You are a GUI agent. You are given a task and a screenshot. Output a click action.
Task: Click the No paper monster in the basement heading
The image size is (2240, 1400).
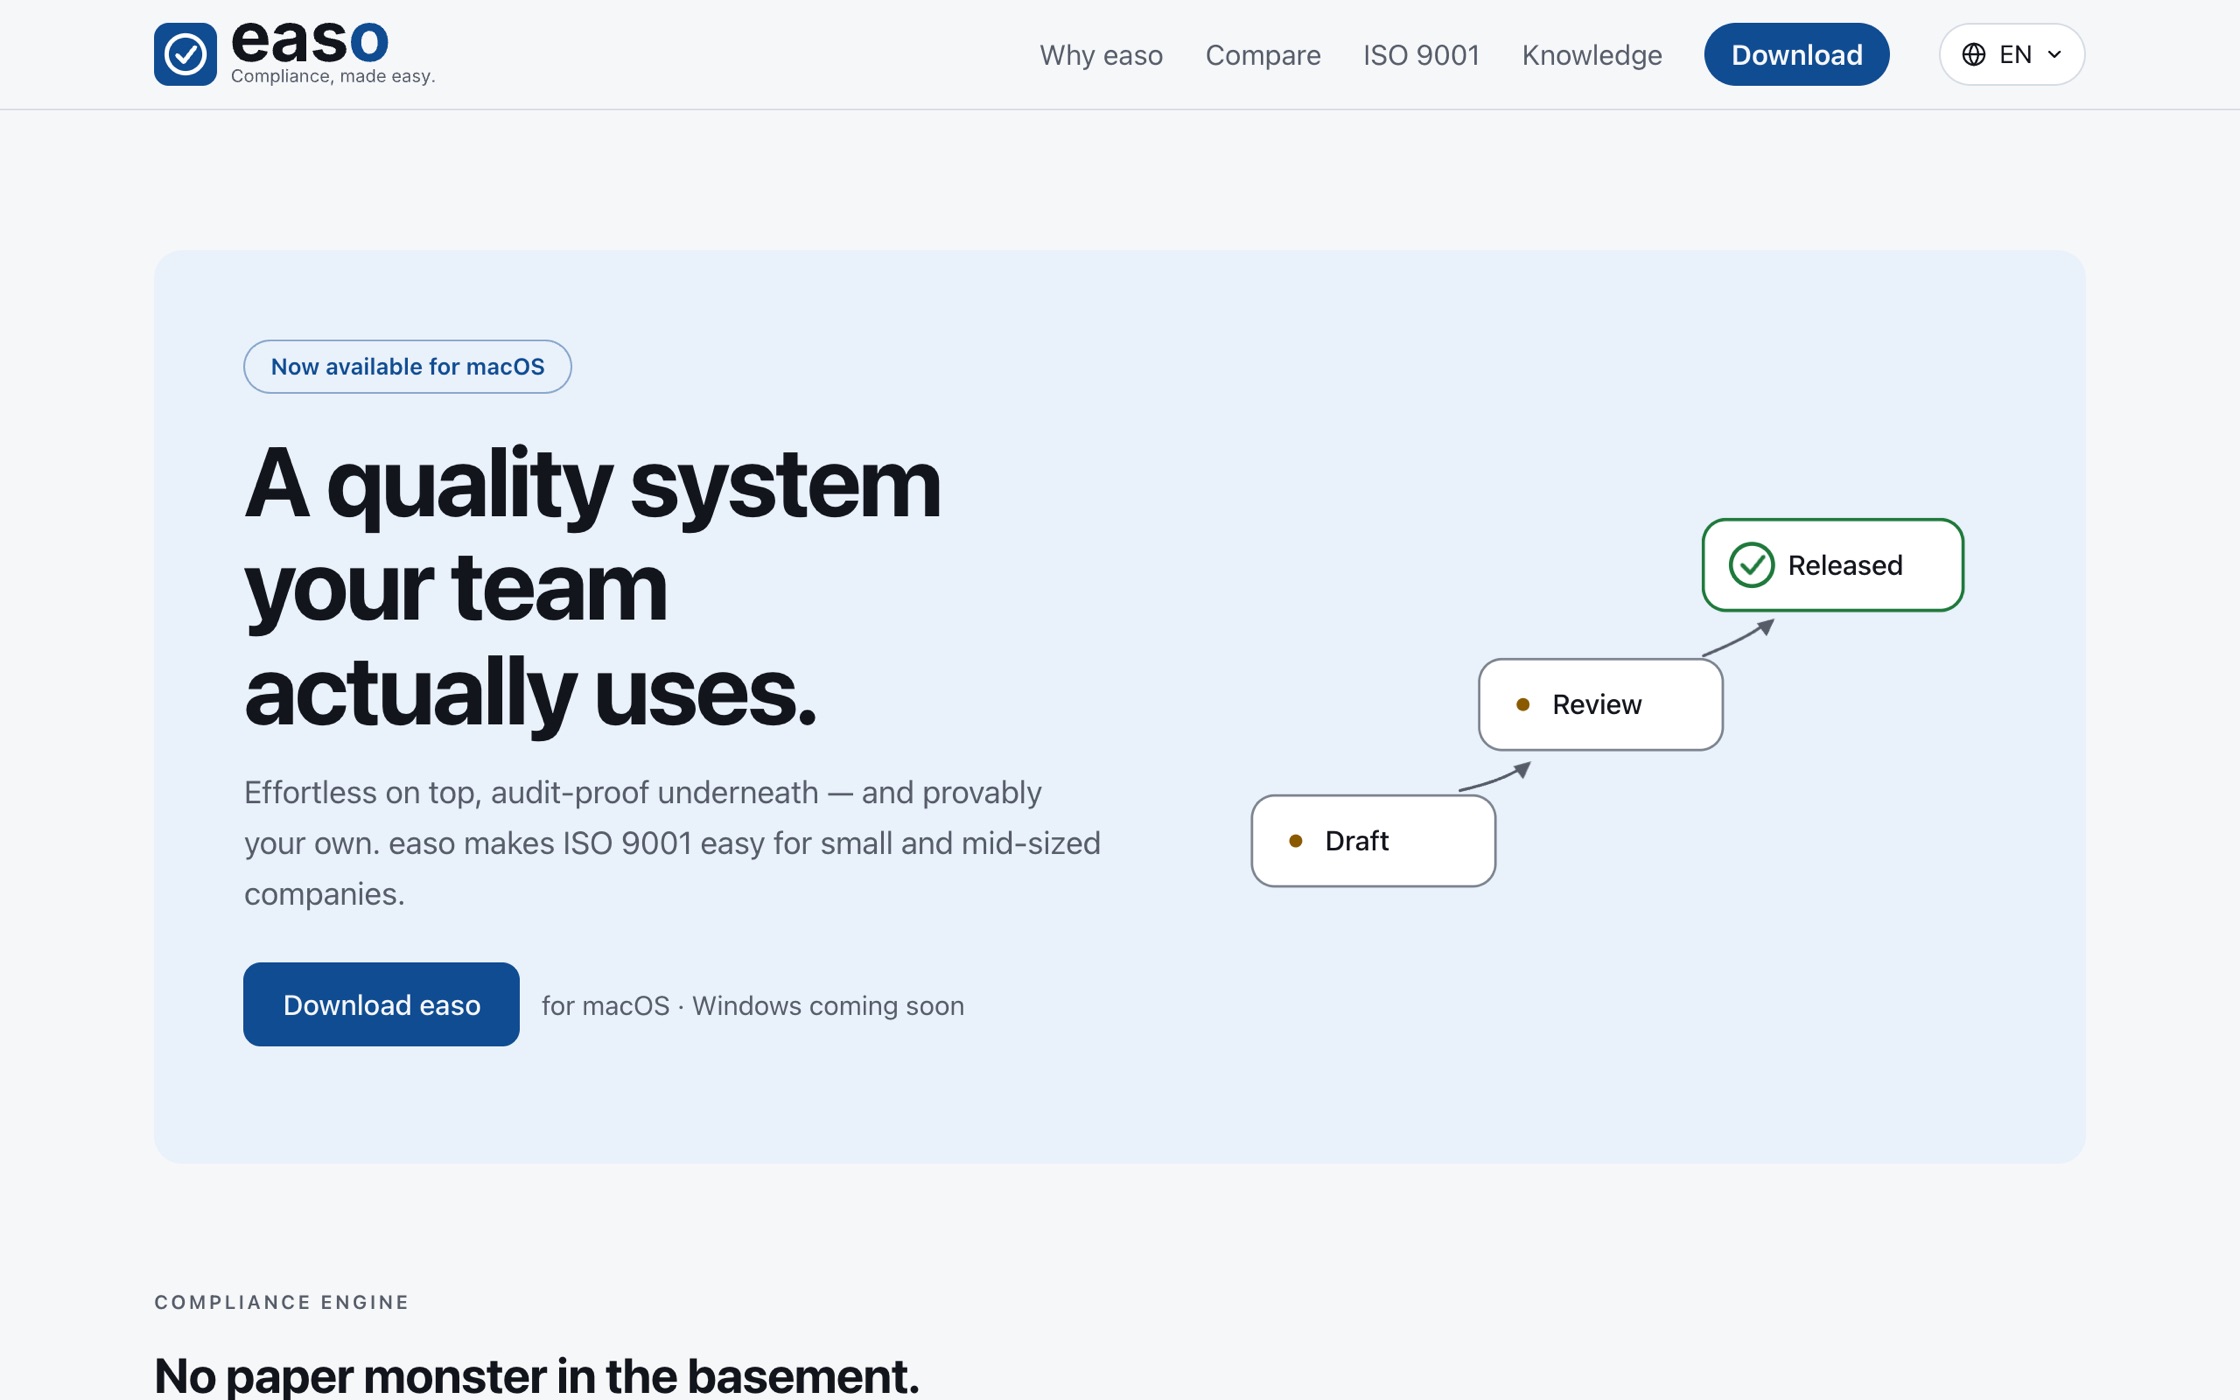tap(536, 1375)
